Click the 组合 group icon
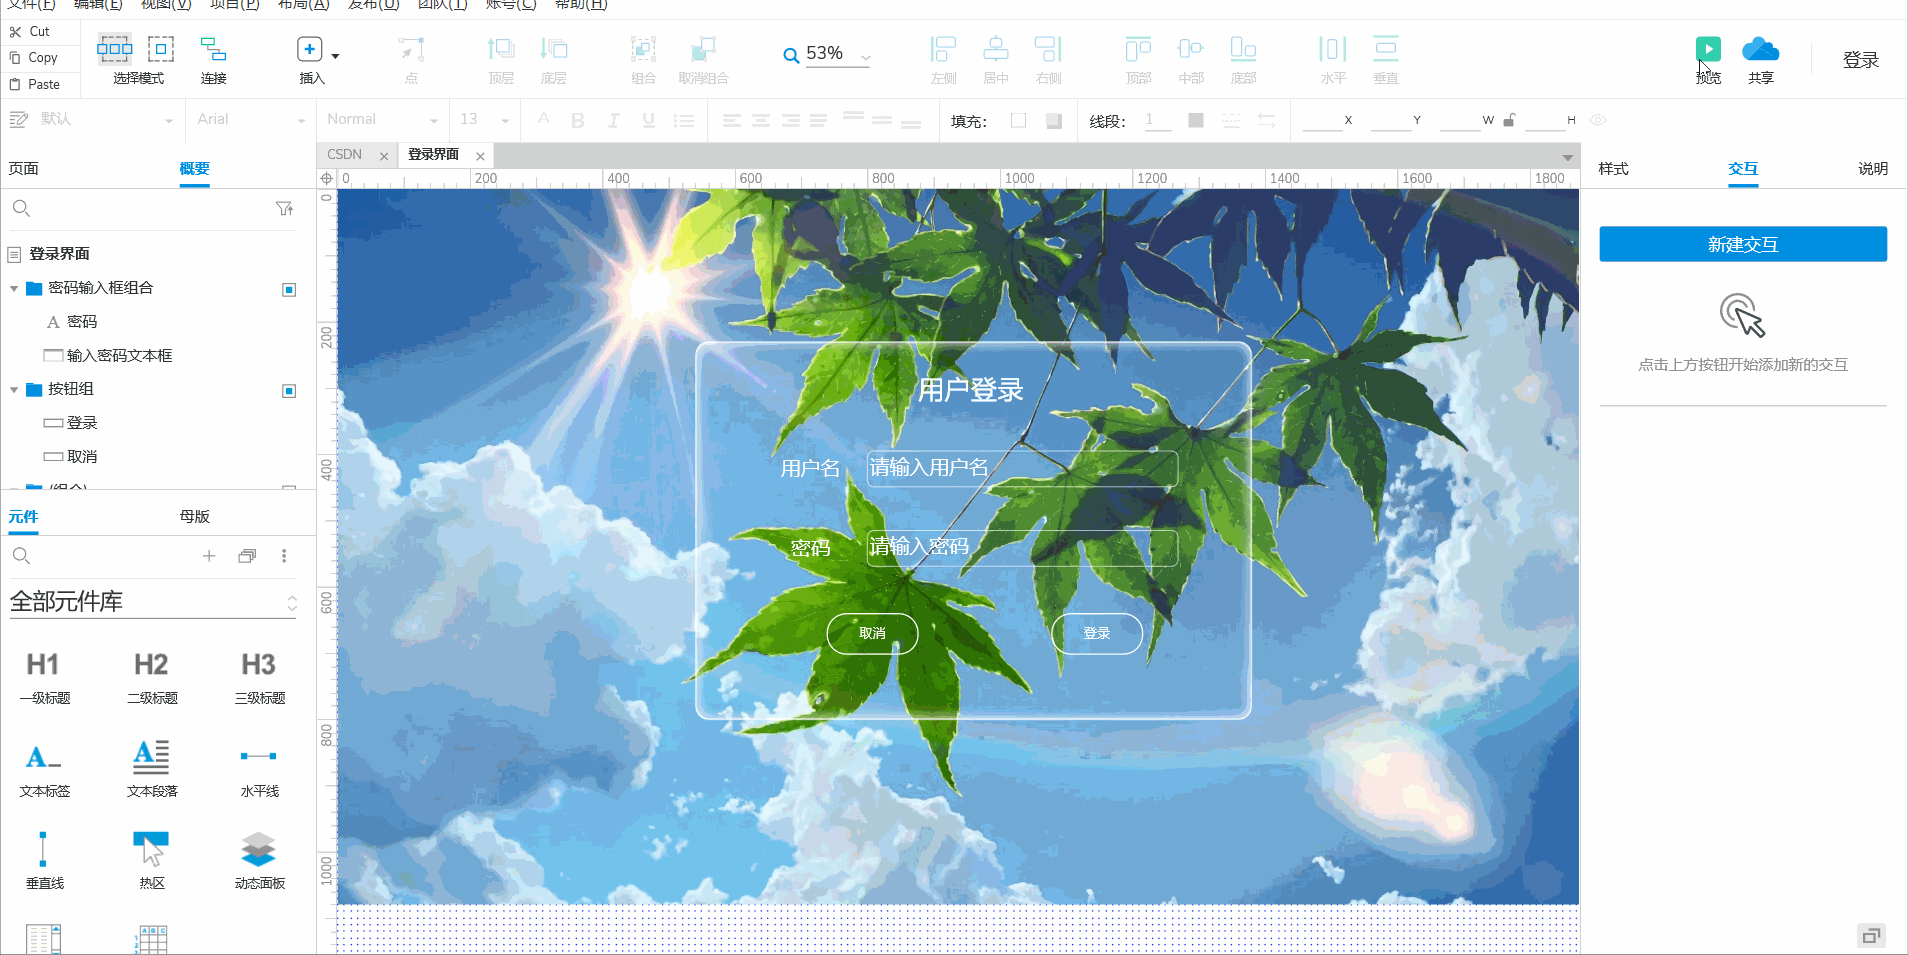The width and height of the screenshot is (1908, 955). [x=643, y=48]
